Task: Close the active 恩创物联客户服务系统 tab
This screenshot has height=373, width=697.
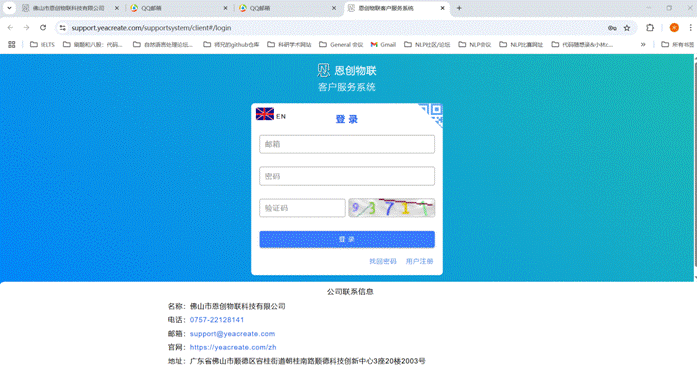Action: pos(443,8)
